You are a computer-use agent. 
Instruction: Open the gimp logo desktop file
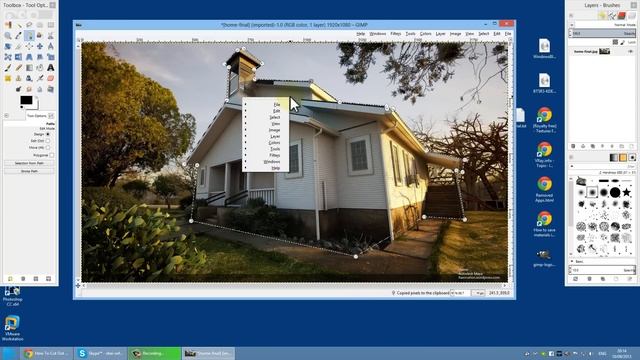(544, 258)
